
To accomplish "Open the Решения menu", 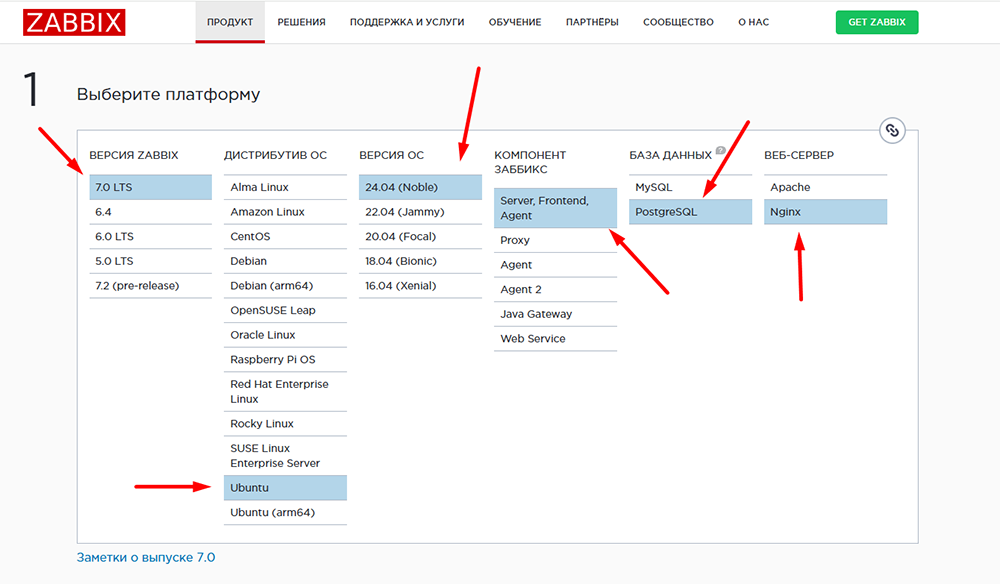I will click(302, 22).
